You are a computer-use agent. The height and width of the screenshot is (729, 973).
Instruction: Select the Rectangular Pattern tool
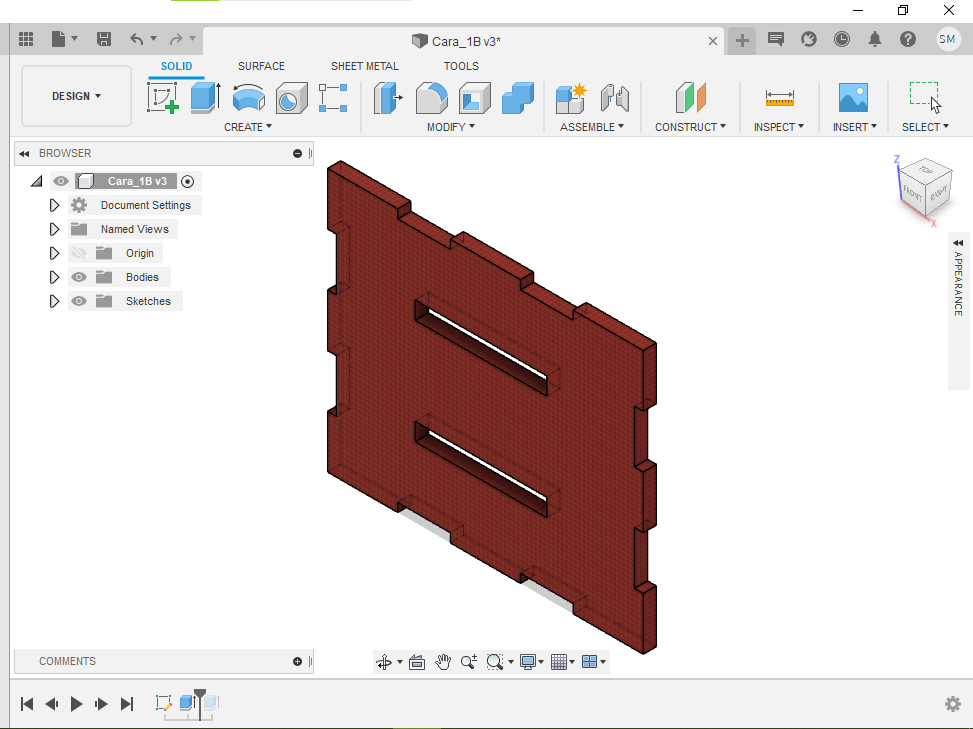click(x=333, y=97)
